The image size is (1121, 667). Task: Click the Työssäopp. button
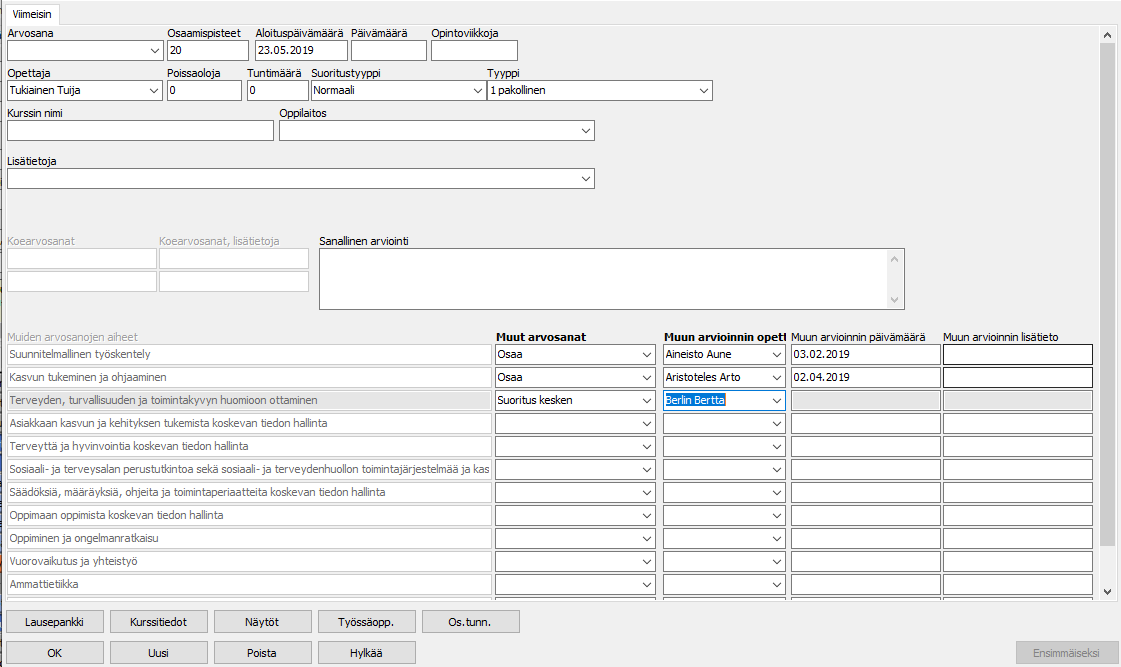click(x=366, y=622)
